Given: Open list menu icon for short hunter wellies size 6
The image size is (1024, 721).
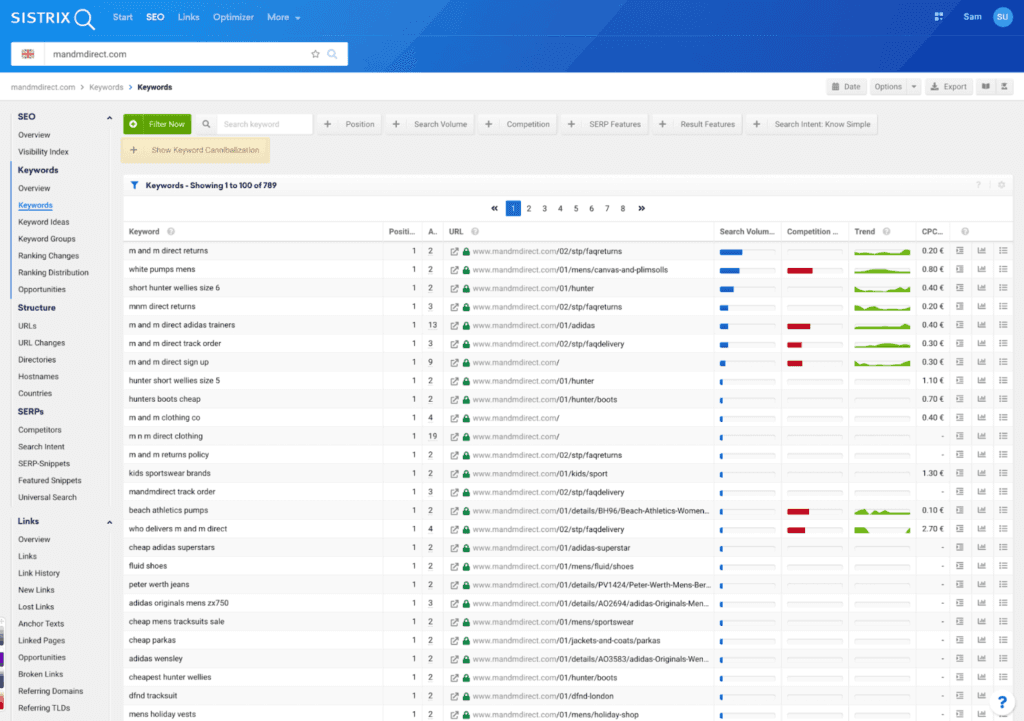Looking at the screenshot, I should (1003, 287).
